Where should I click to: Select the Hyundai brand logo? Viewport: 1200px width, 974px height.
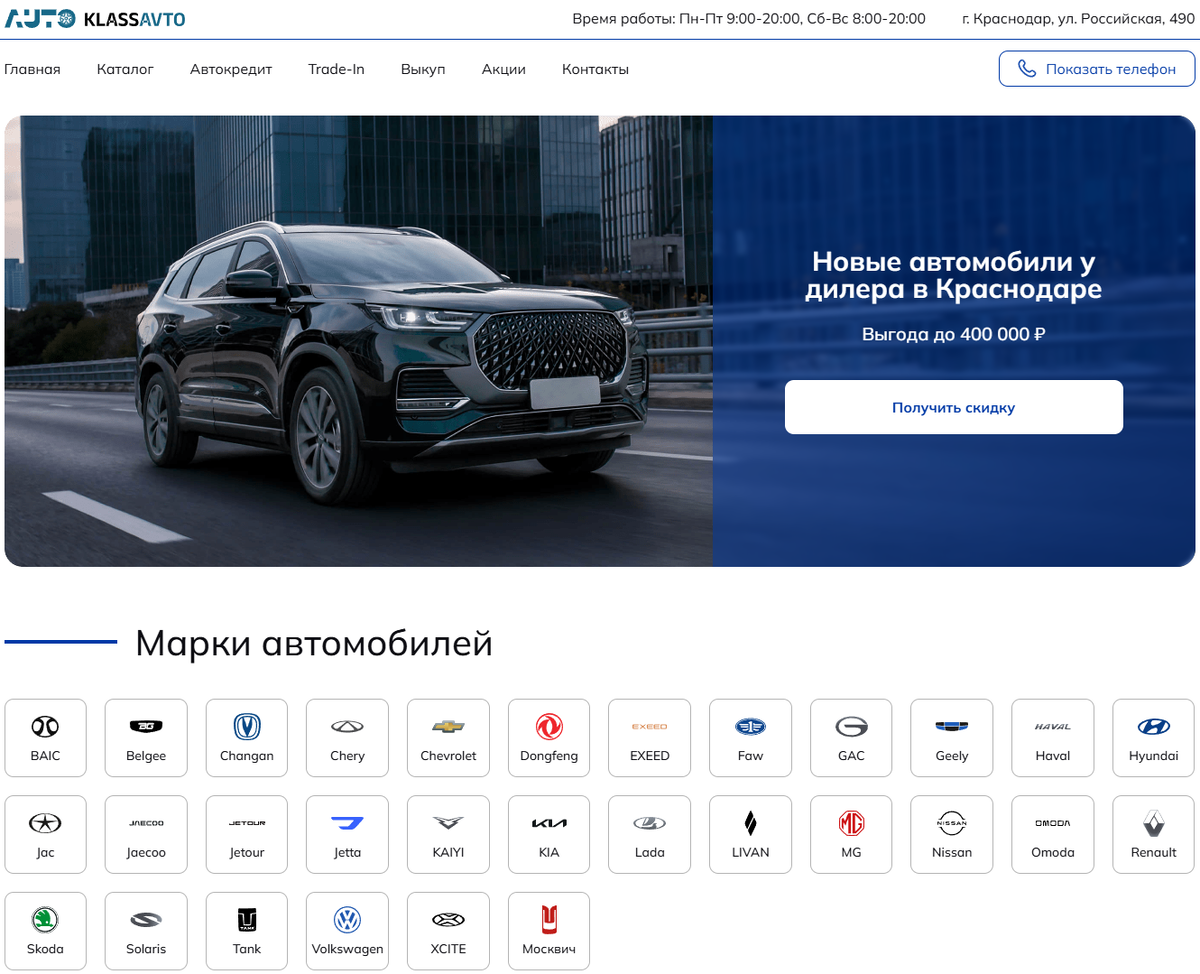click(1154, 727)
